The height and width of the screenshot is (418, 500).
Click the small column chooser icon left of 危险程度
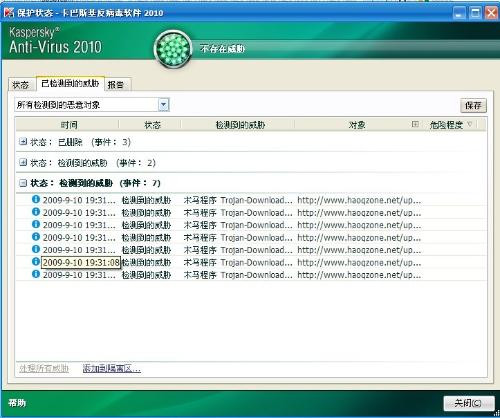pos(415,124)
